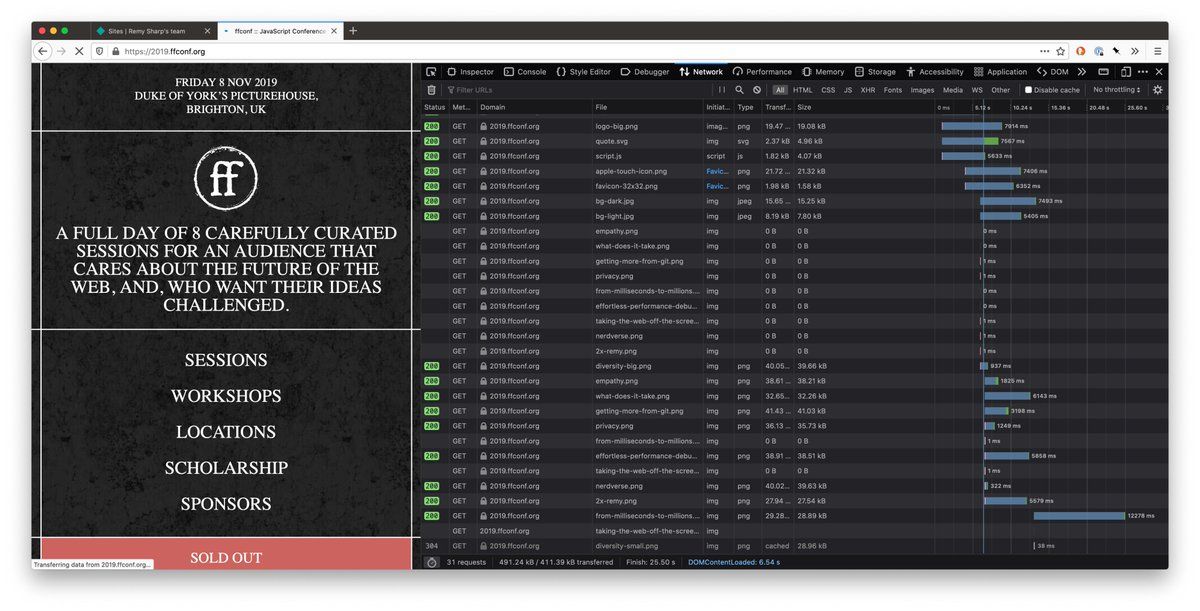Filter requests by Media
The image size is (1200, 611).
pyautogui.click(x=953, y=90)
